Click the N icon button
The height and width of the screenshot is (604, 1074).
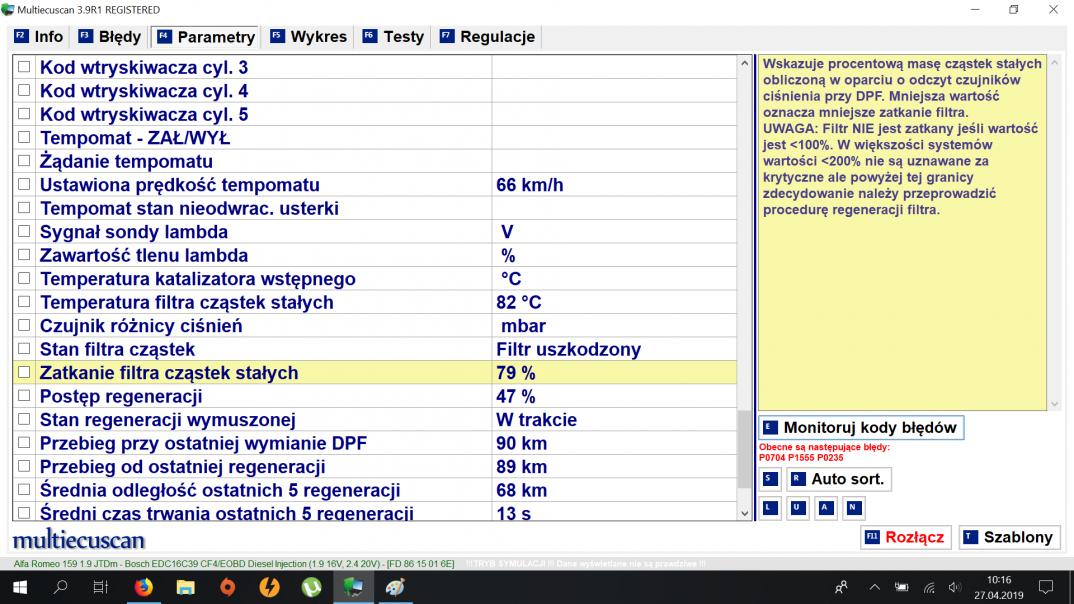coord(852,508)
